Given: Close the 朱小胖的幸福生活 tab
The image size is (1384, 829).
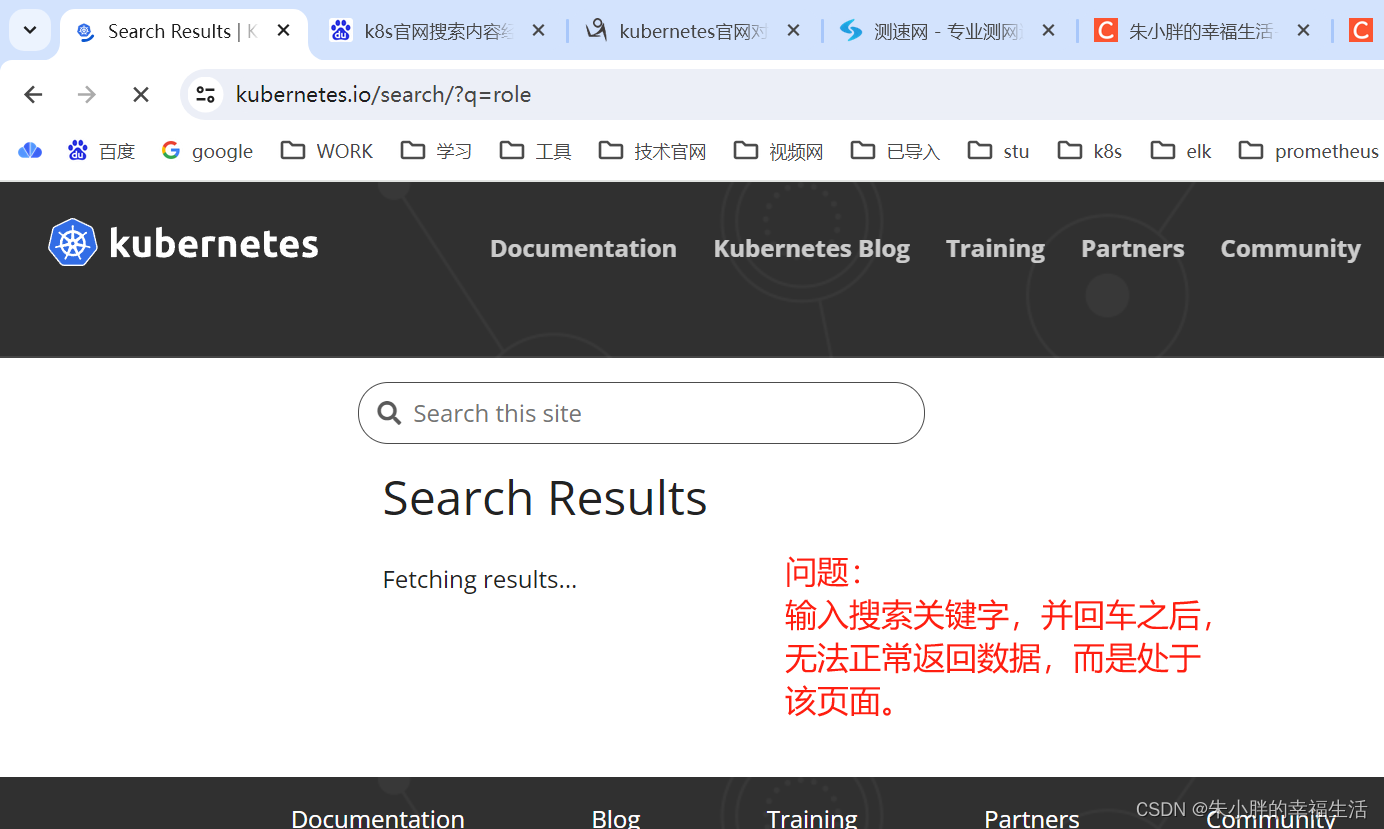Looking at the screenshot, I should [x=1303, y=31].
